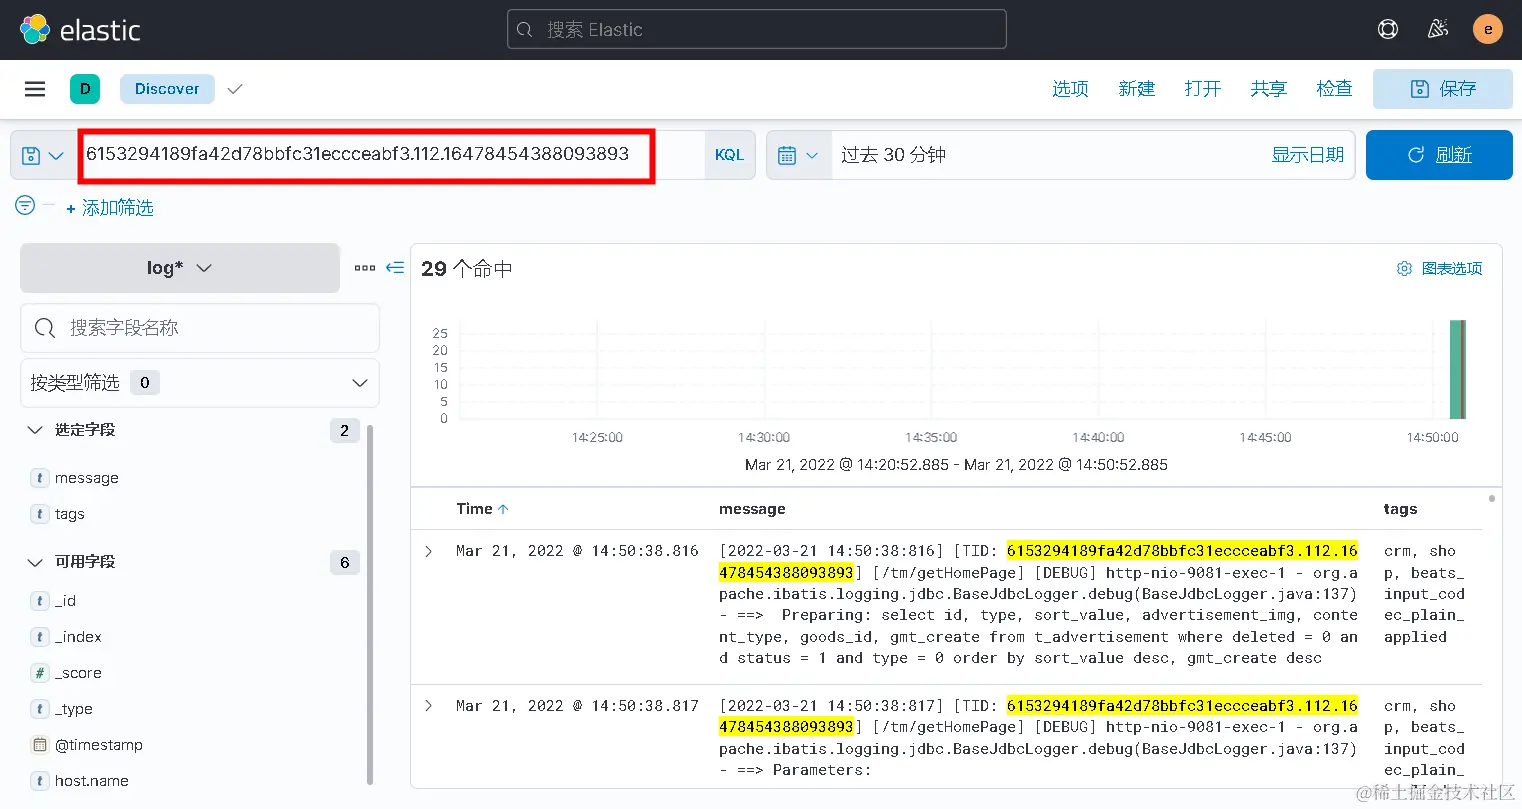Click the magnifier in field search box
This screenshot has height=809, width=1522.
[45, 328]
